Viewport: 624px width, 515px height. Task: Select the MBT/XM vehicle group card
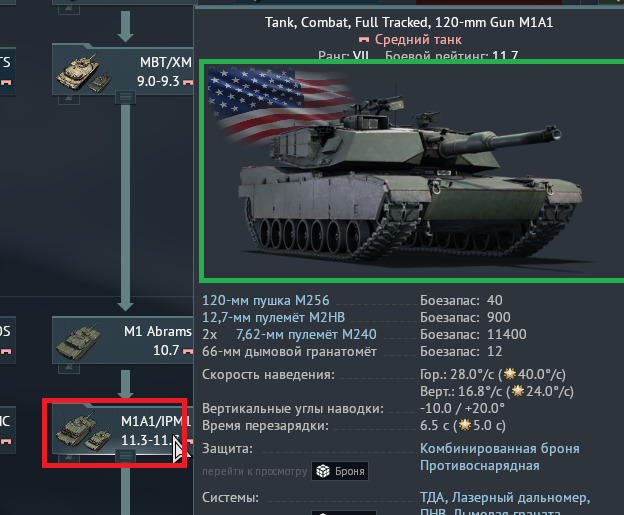click(x=123, y=69)
